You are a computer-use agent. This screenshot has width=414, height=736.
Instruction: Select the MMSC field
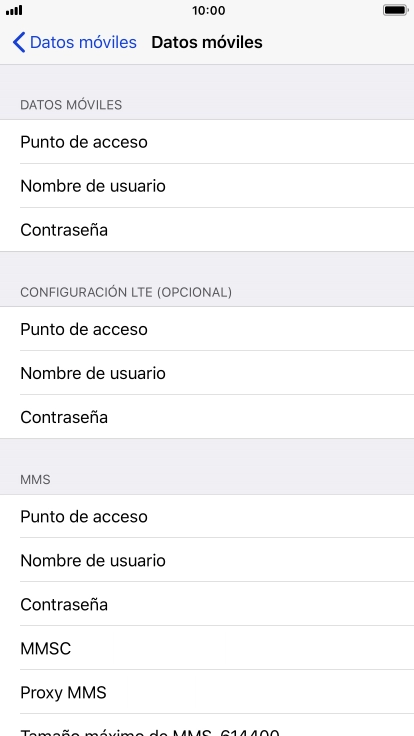tap(207, 648)
